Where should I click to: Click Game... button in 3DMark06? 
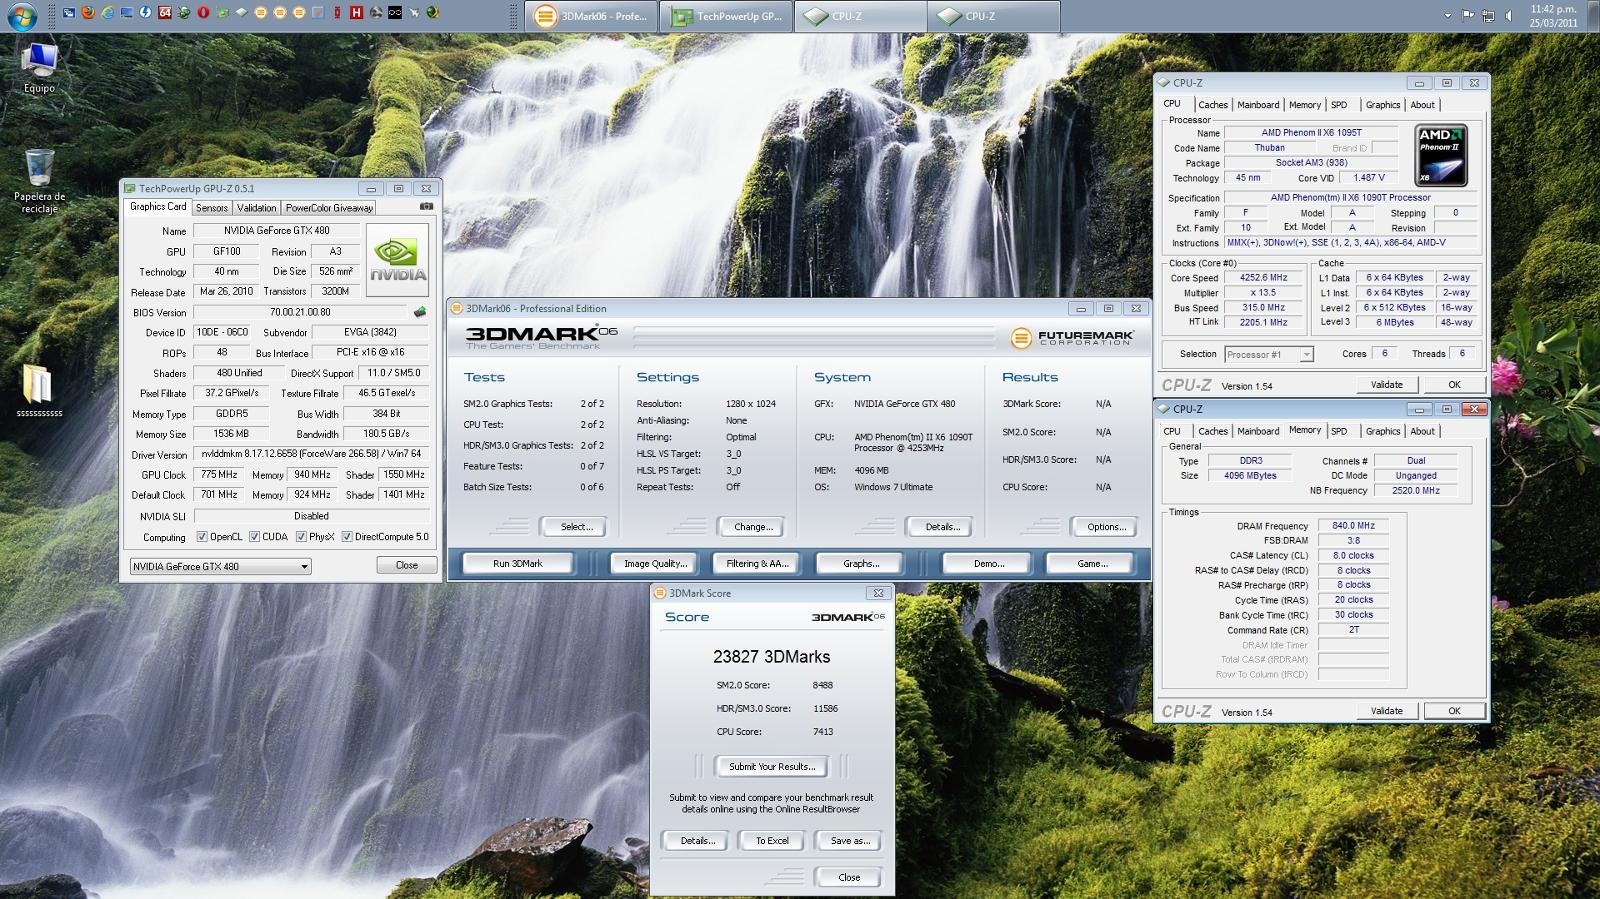coord(1092,564)
